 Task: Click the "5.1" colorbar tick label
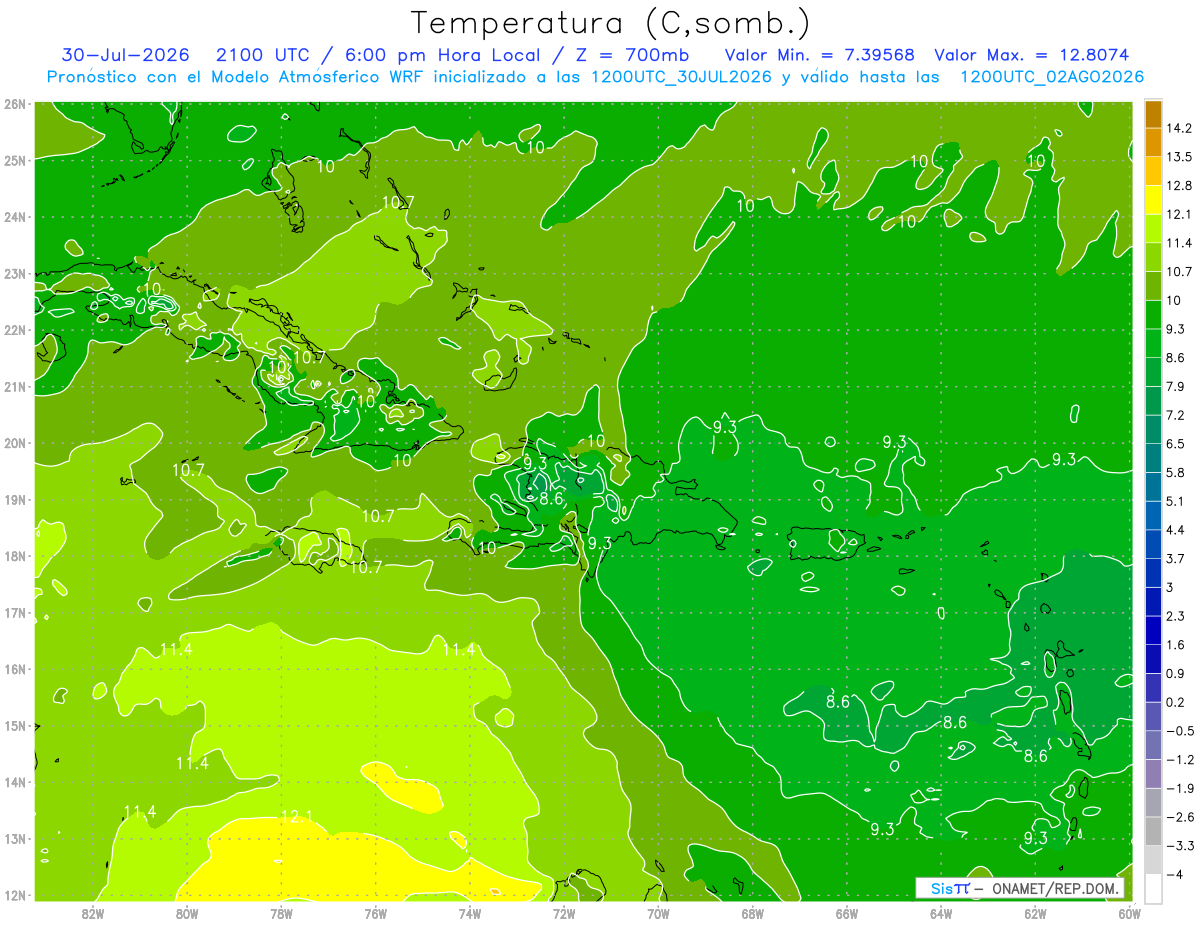(1175, 501)
